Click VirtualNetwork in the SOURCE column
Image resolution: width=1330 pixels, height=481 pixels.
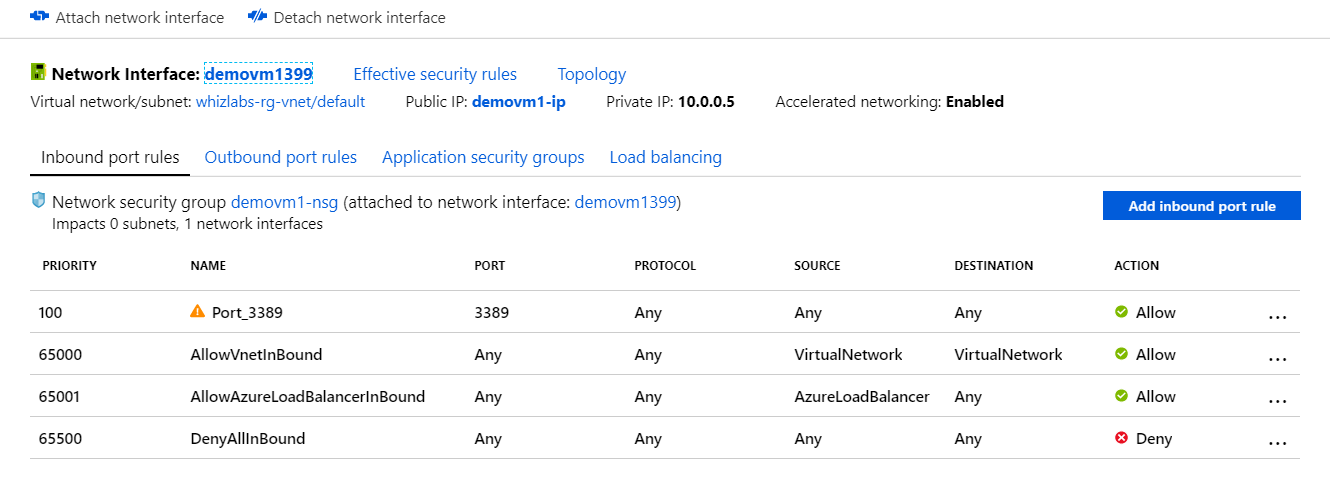(848, 354)
